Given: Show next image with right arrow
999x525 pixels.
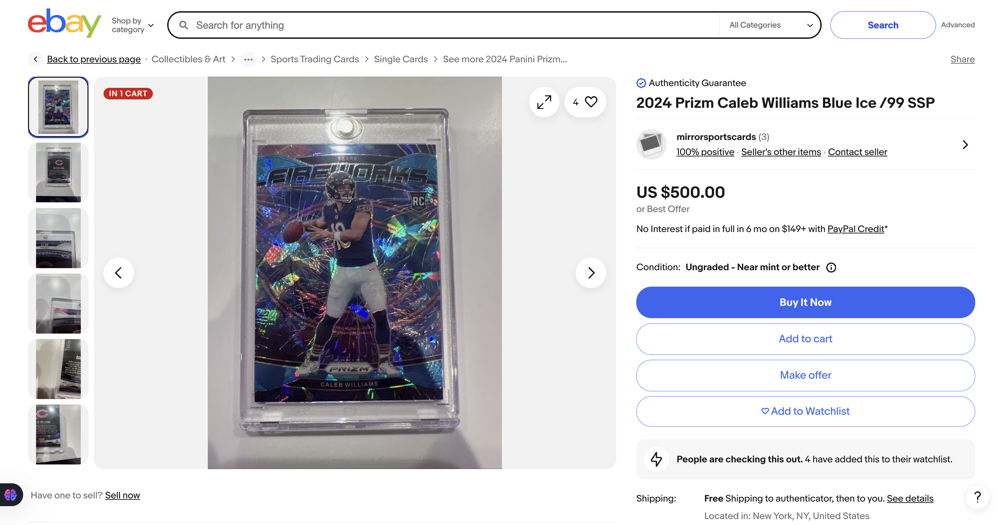Looking at the screenshot, I should 591,273.
